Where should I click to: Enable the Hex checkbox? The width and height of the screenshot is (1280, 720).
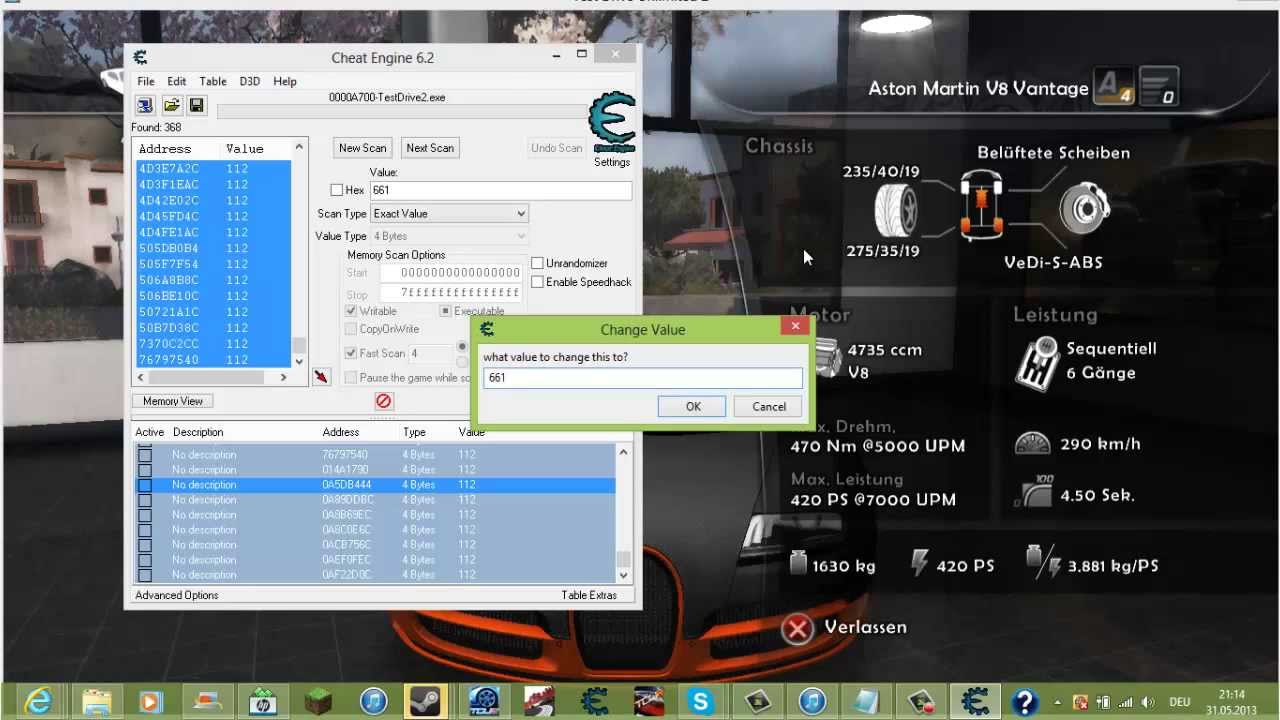[337, 190]
